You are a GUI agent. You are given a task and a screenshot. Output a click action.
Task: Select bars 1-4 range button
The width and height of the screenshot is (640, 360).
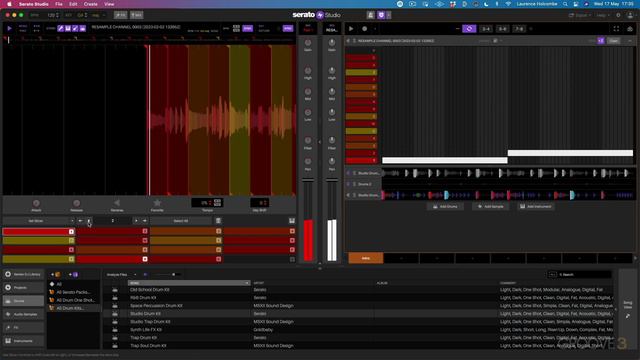click(x=486, y=29)
